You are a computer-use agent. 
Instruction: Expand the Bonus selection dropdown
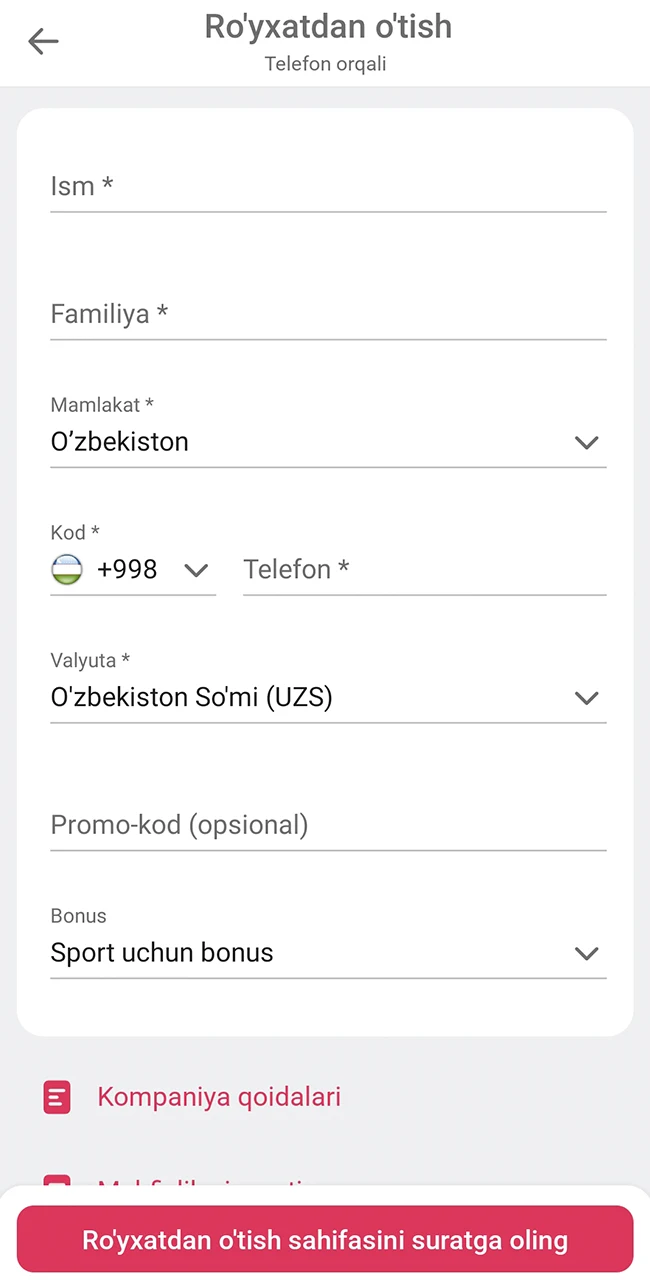tap(586, 953)
